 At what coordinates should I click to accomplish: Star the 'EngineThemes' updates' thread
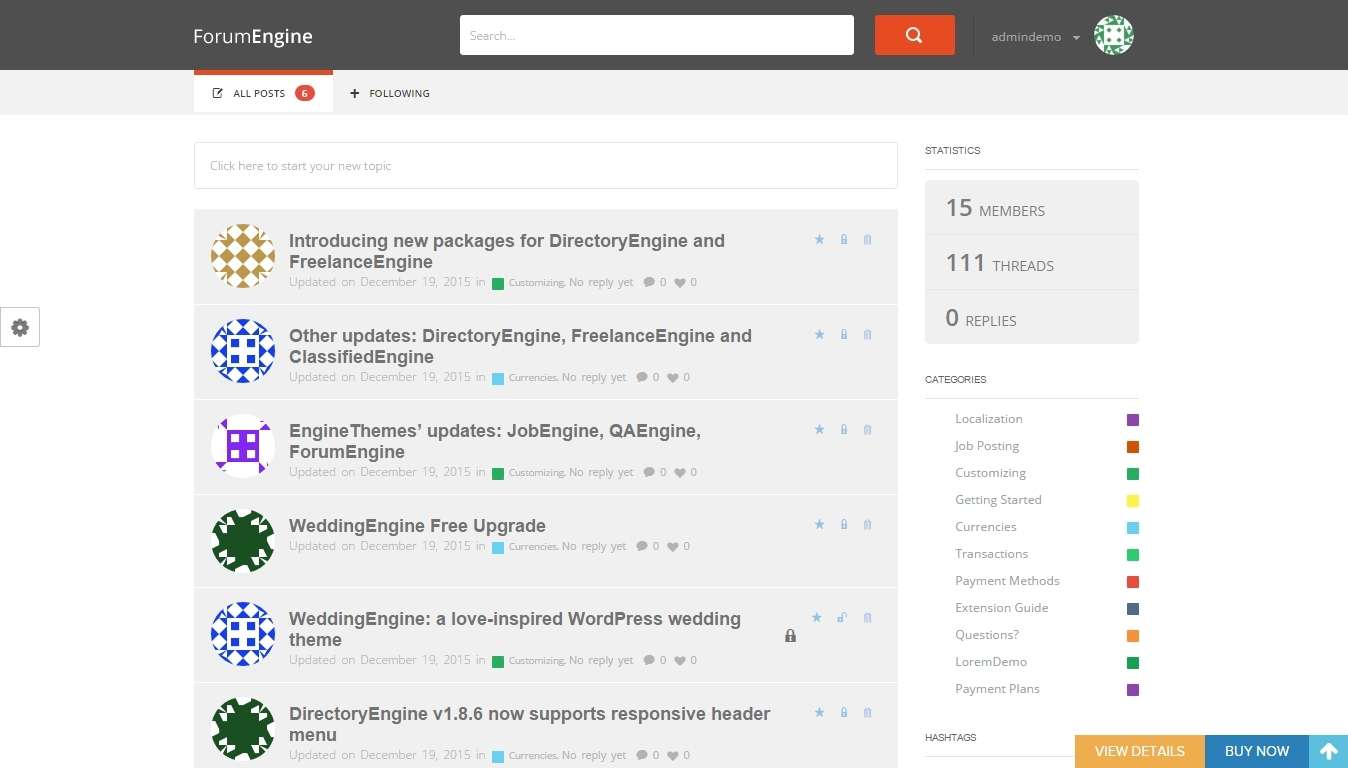tap(819, 430)
